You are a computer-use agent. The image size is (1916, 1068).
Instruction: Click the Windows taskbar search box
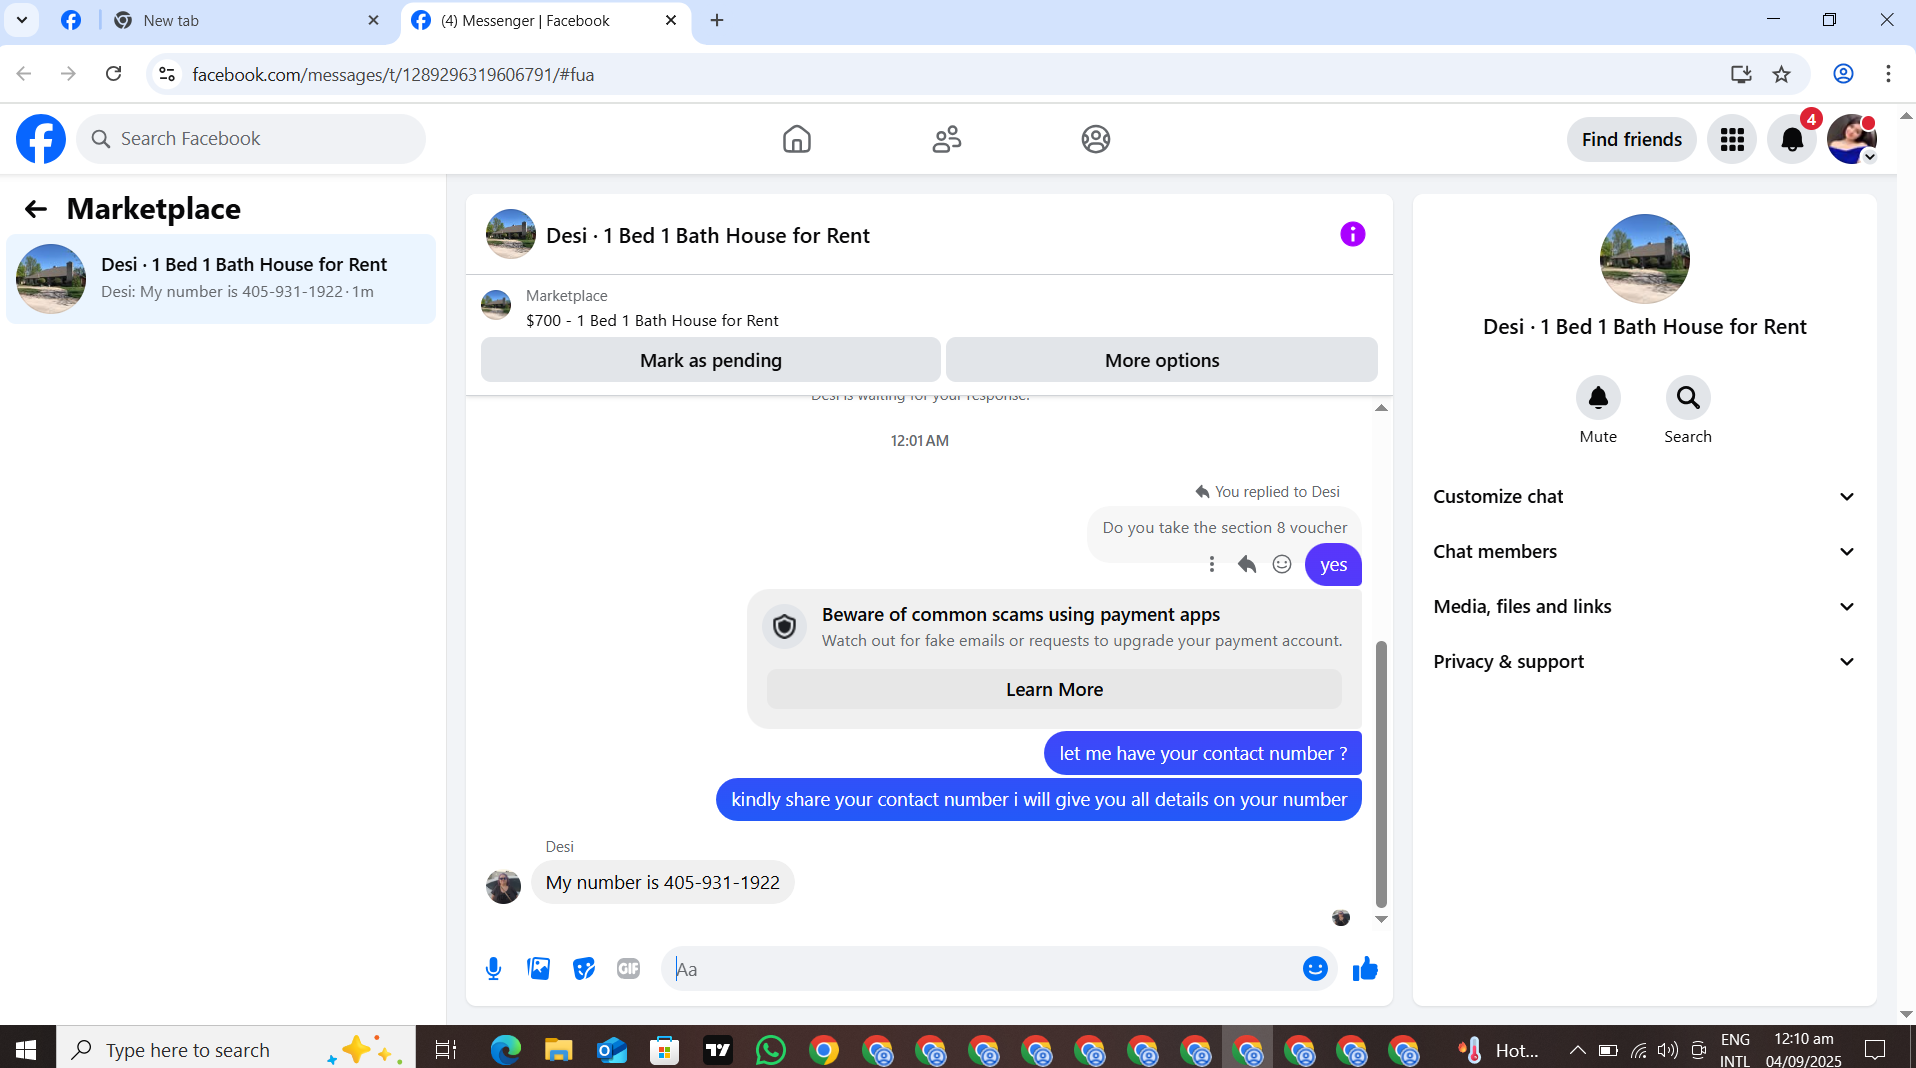point(236,1050)
